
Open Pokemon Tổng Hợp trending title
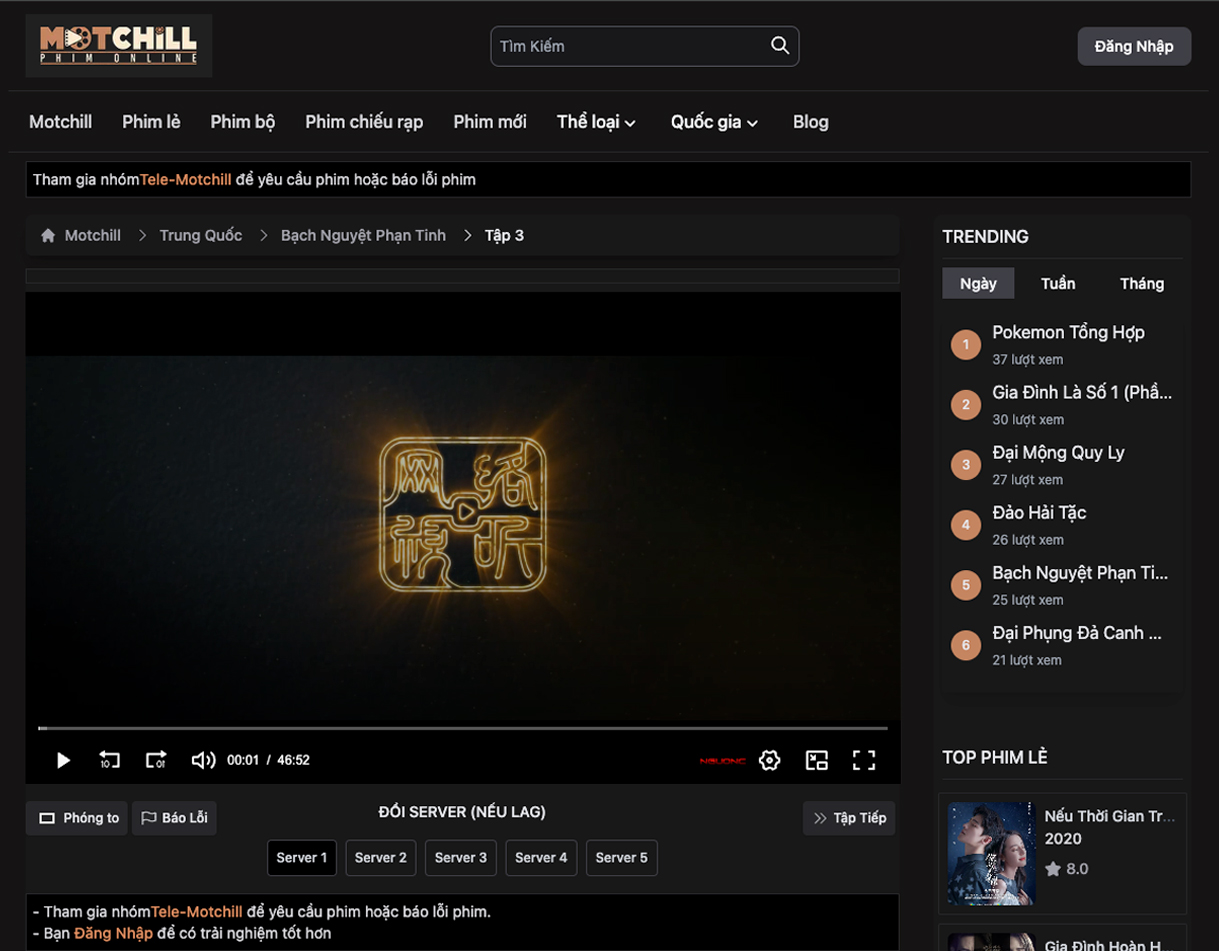pos(1068,332)
